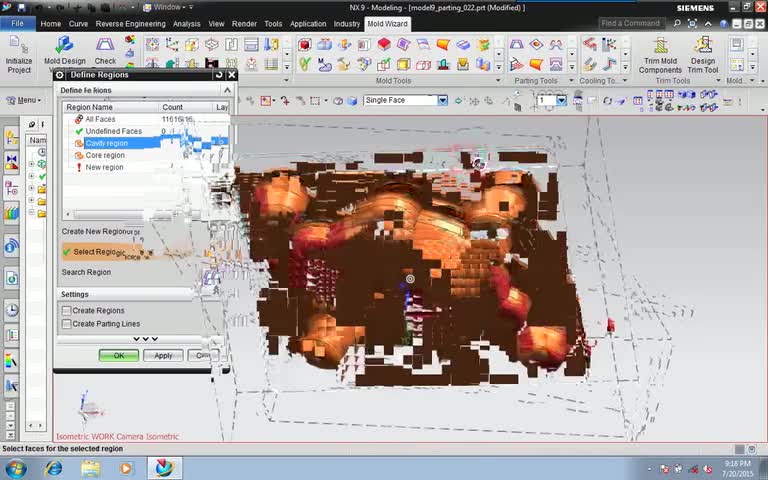Open the Part Navigator sidebar tab
The image size is (768, 480).
click(11, 189)
